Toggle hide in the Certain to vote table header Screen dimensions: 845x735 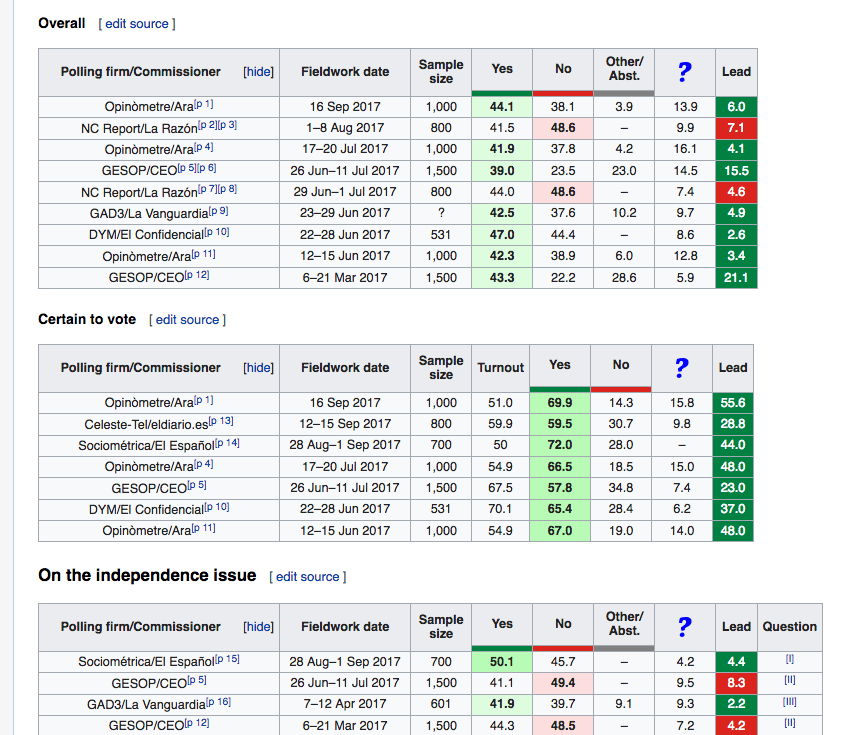258,368
